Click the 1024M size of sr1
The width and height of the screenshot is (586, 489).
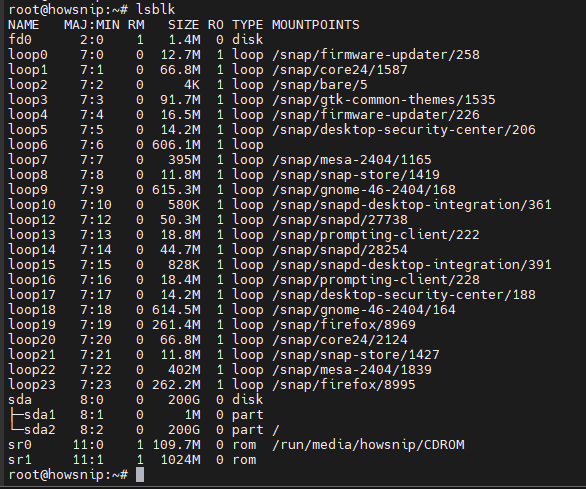pyautogui.click(x=180, y=460)
